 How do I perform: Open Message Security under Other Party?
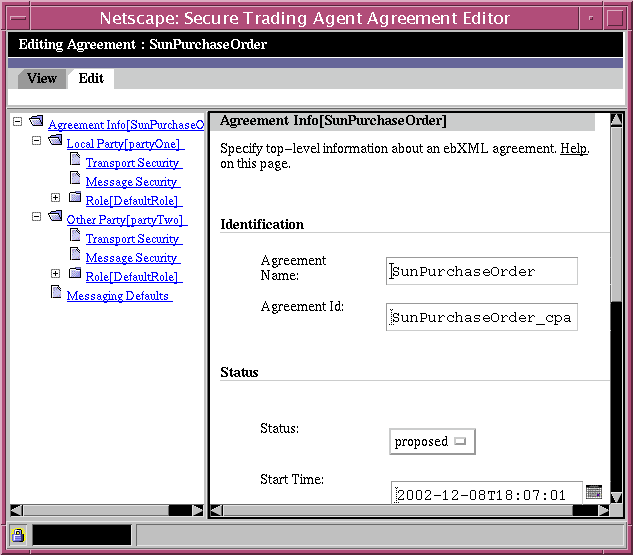(x=133, y=258)
